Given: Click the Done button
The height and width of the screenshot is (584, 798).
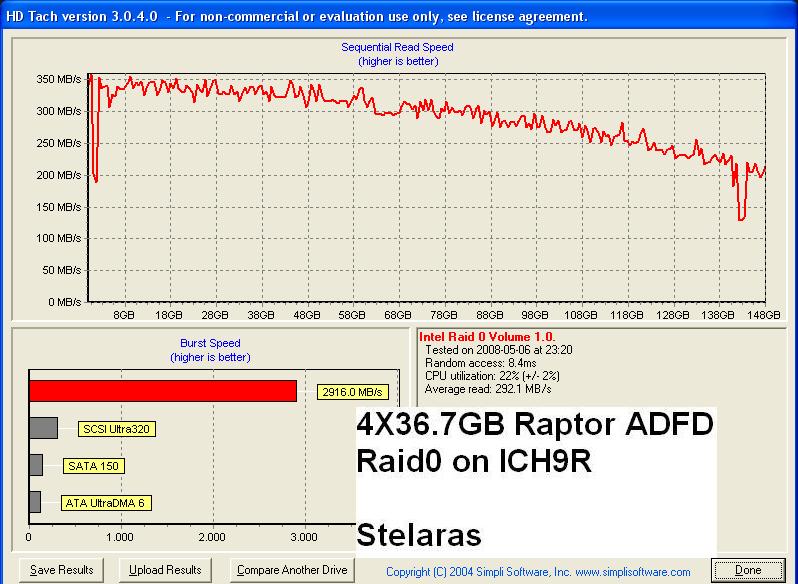Looking at the screenshot, I should click(x=748, y=570).
